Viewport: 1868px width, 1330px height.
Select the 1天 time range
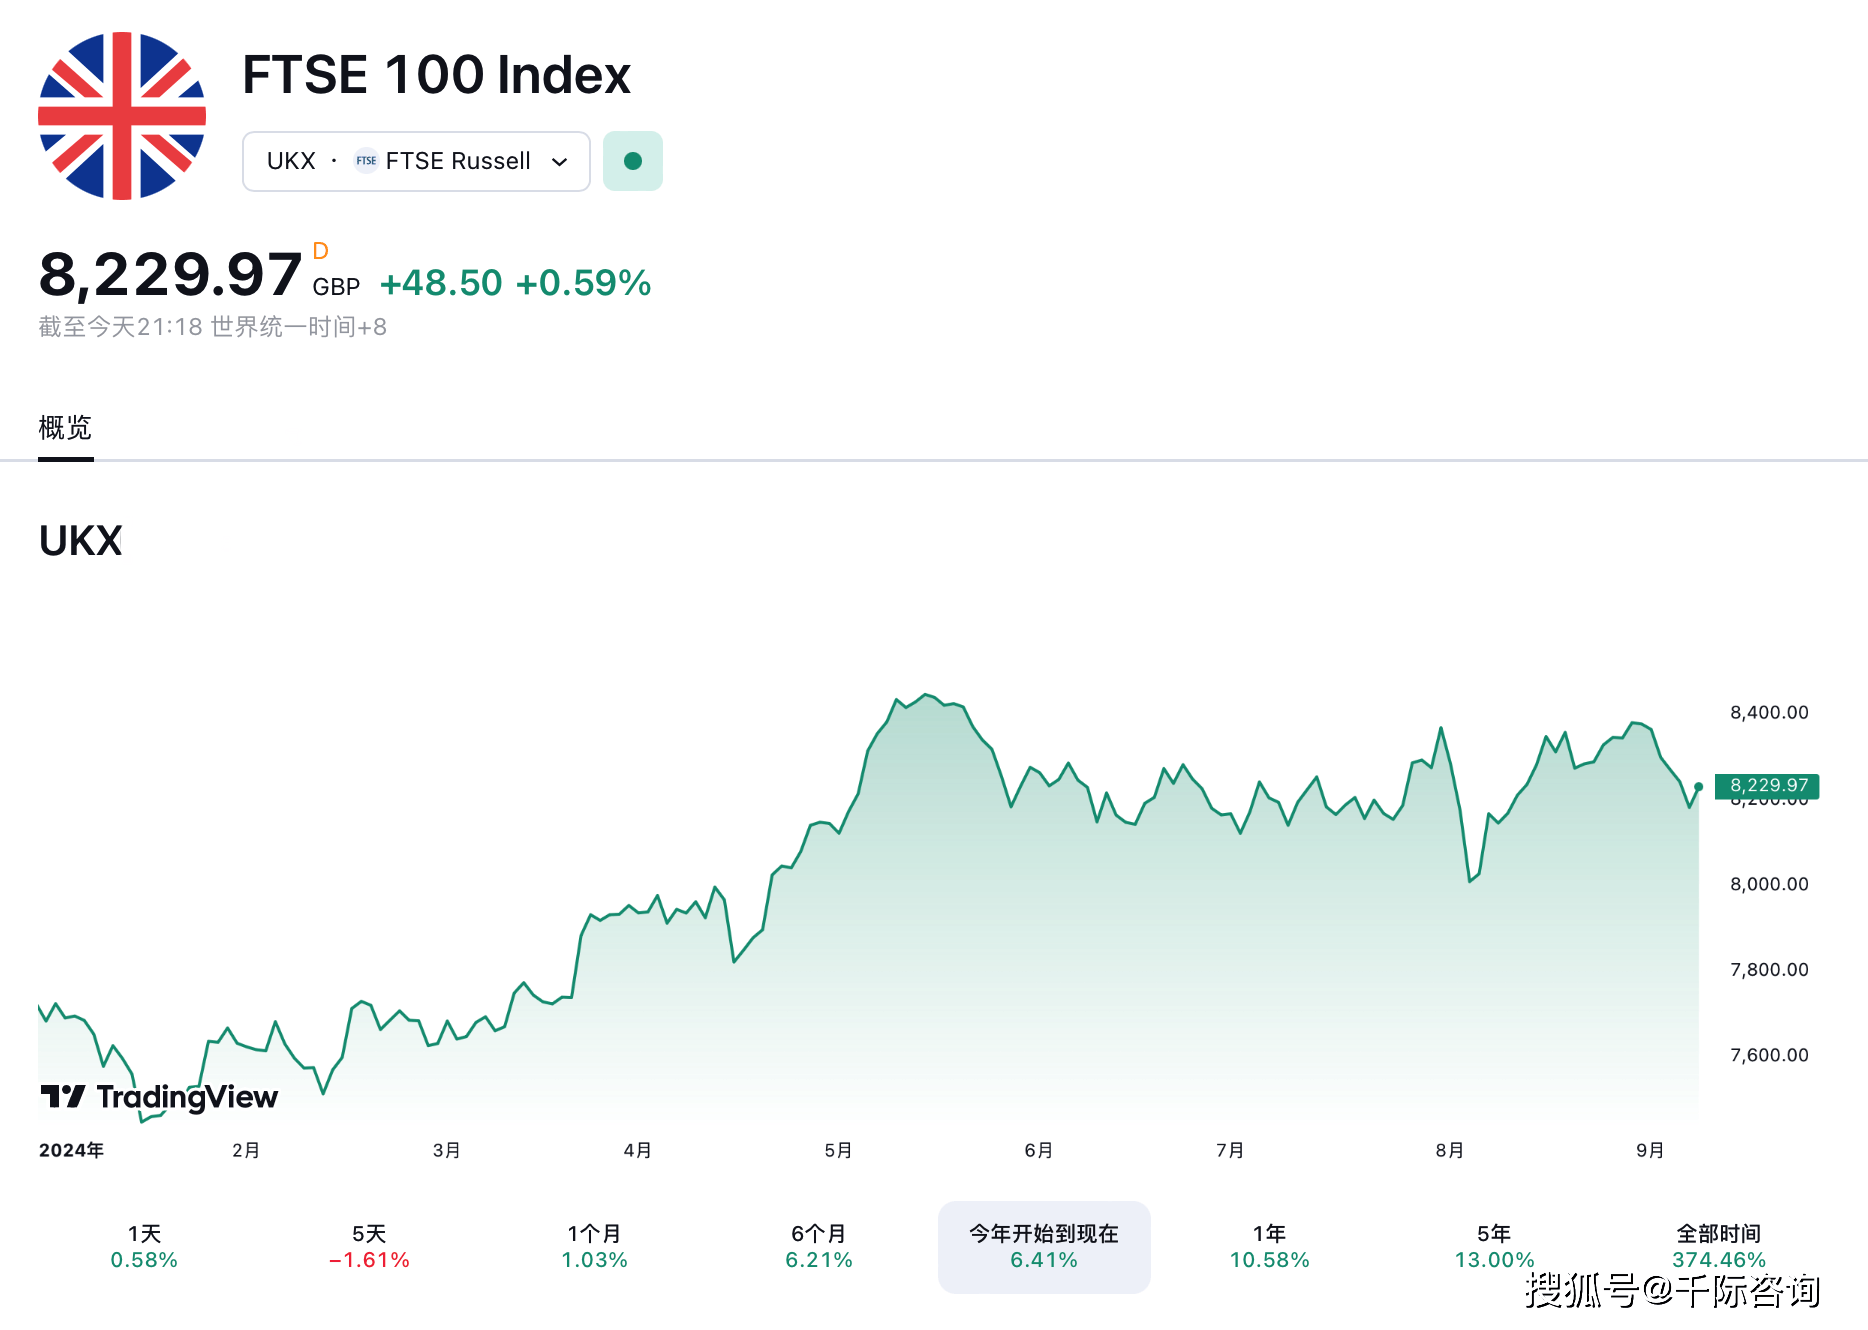(x=144, y=1247)
